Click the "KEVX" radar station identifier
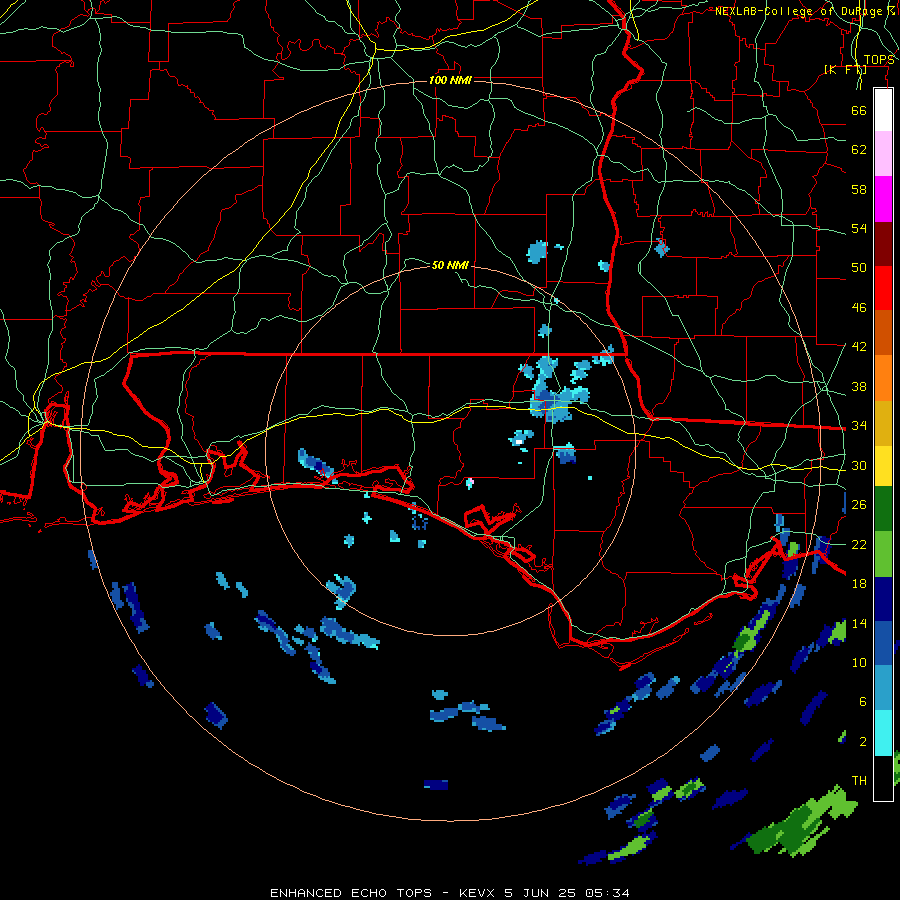 478,893
